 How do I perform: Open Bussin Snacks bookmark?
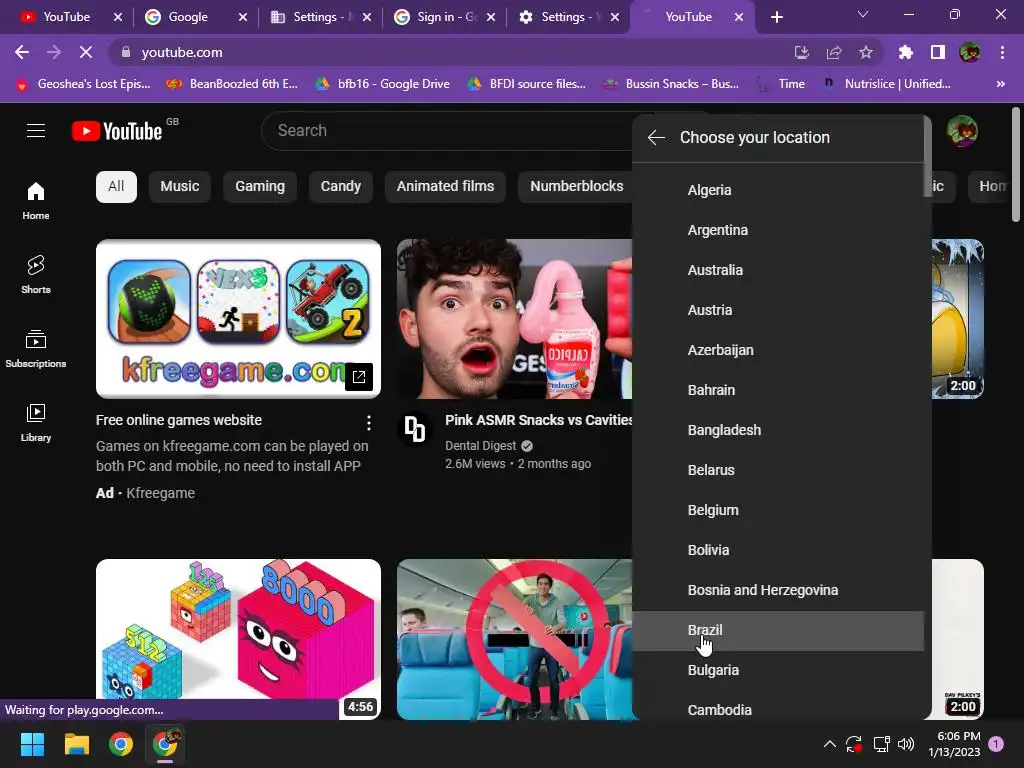pyautogui.click(x=671, y=84)
